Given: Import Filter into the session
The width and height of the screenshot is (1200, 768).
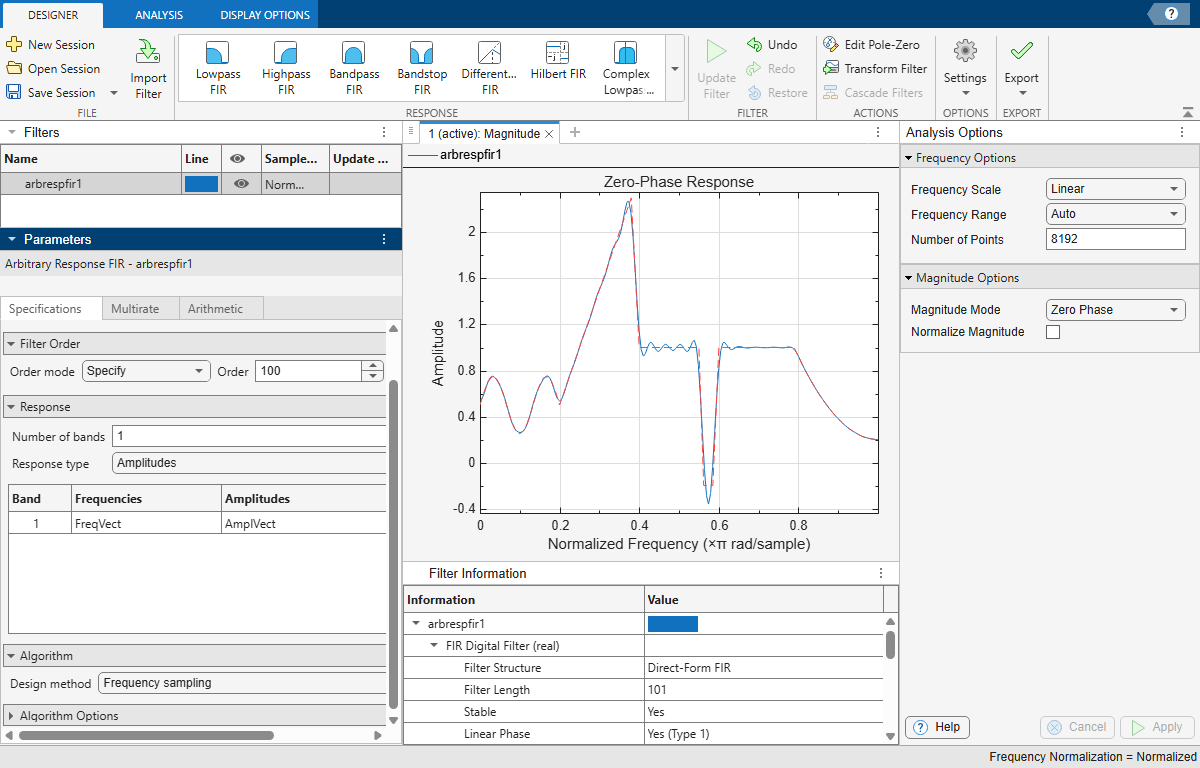Looking at the screenshot, I should (148, 70).
